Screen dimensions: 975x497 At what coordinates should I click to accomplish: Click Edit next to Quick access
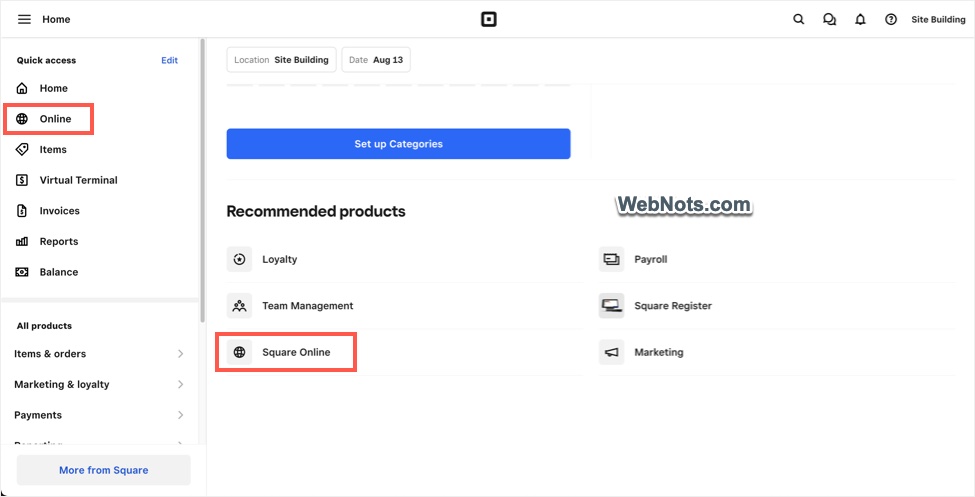point(169,60)
